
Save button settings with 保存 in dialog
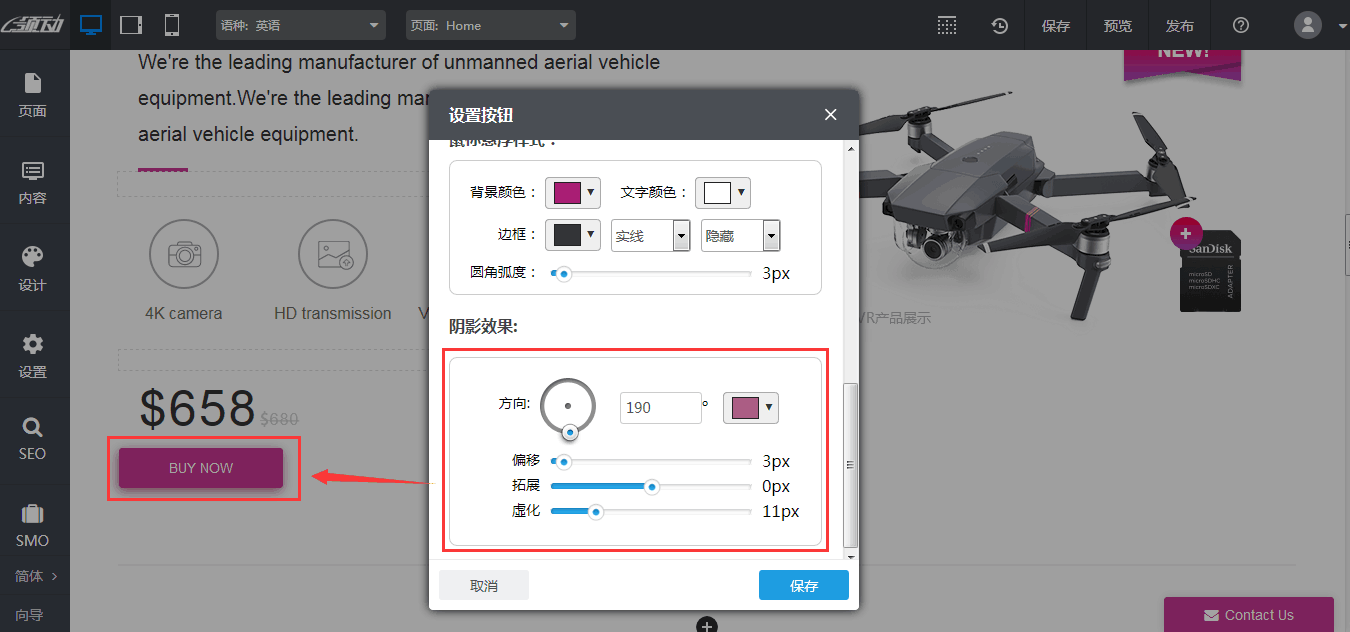tap(803, 584)
